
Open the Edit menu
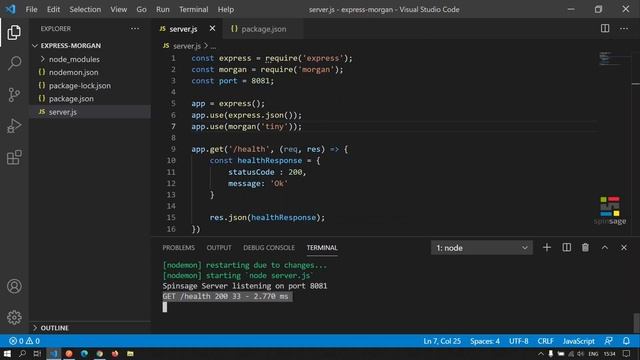coord(53,9)
